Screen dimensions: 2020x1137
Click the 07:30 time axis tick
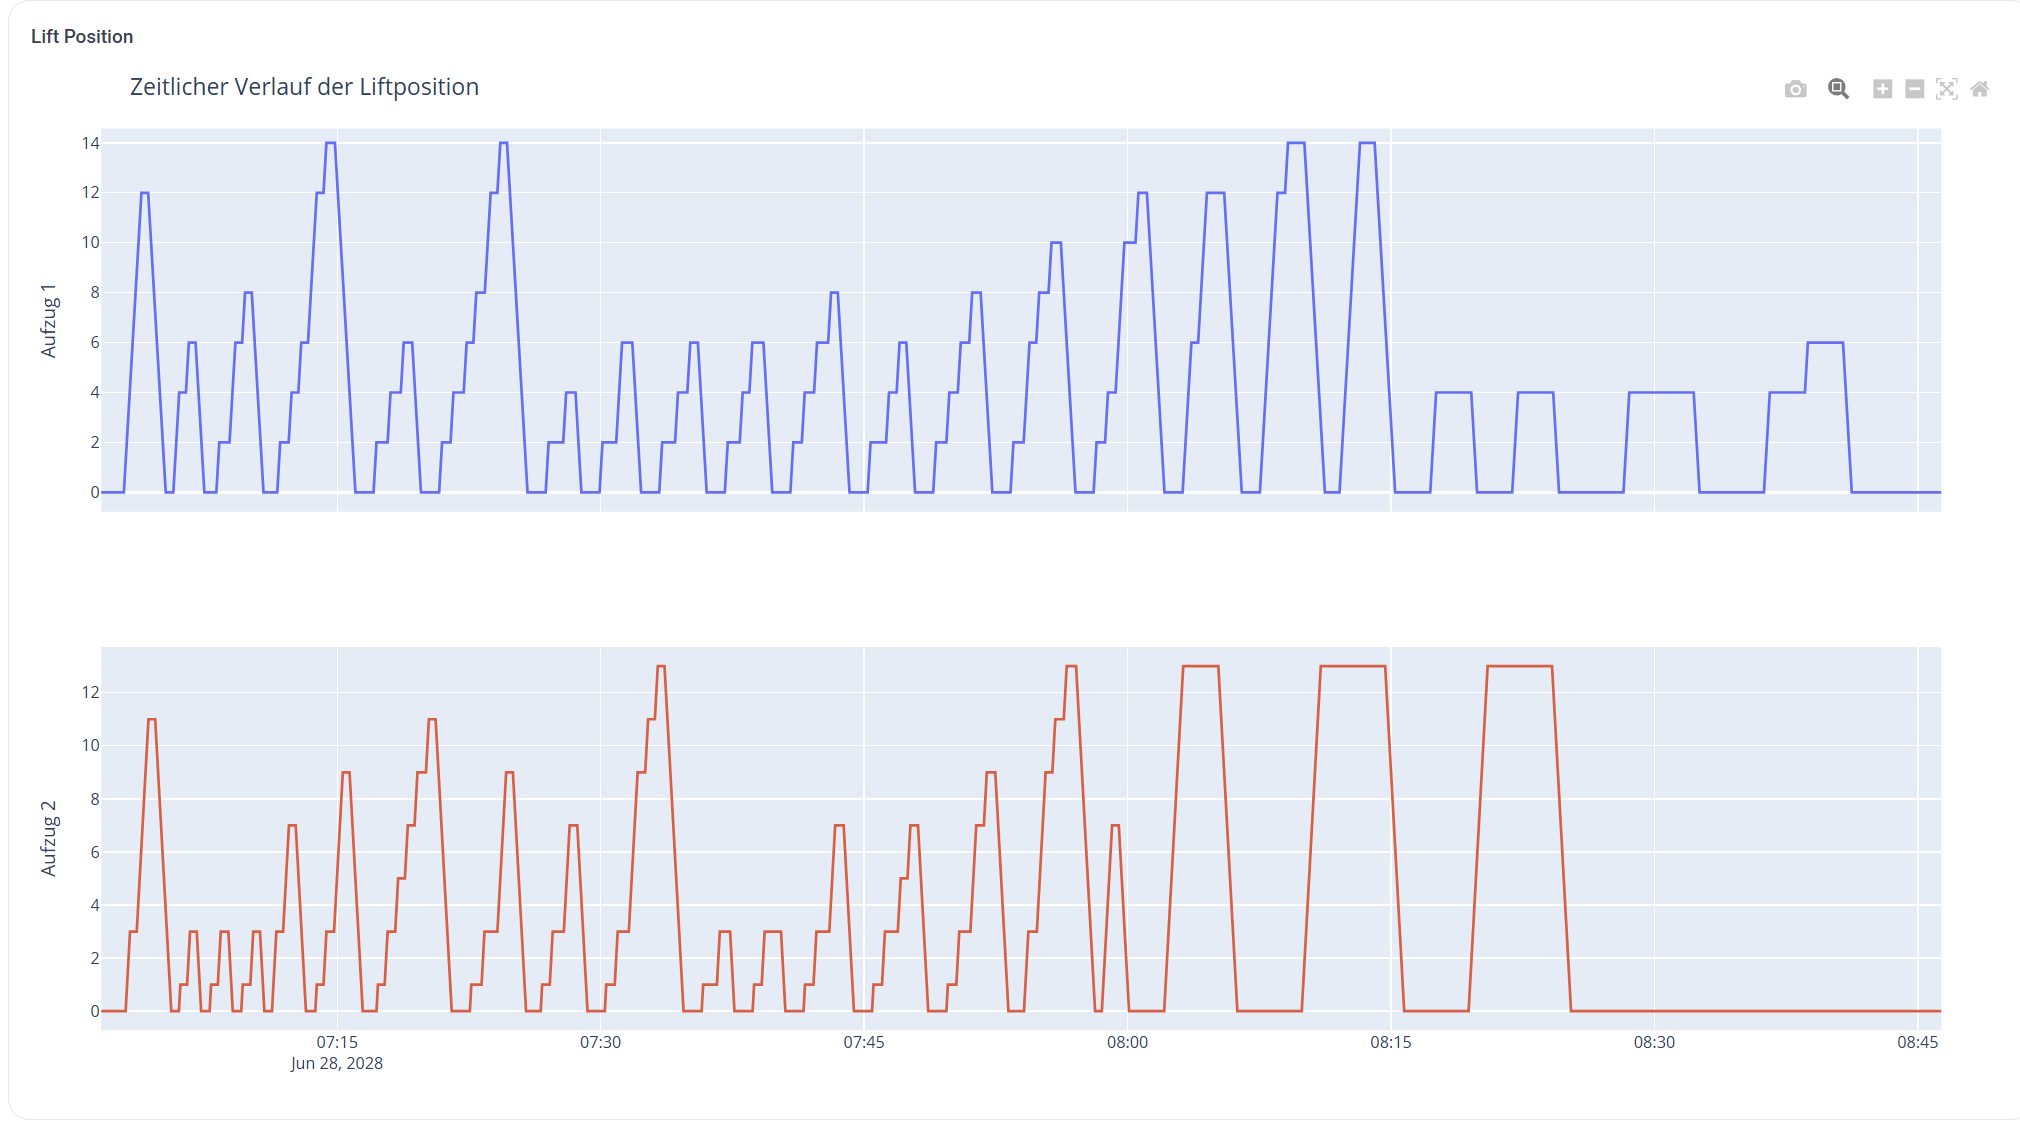600,1042
